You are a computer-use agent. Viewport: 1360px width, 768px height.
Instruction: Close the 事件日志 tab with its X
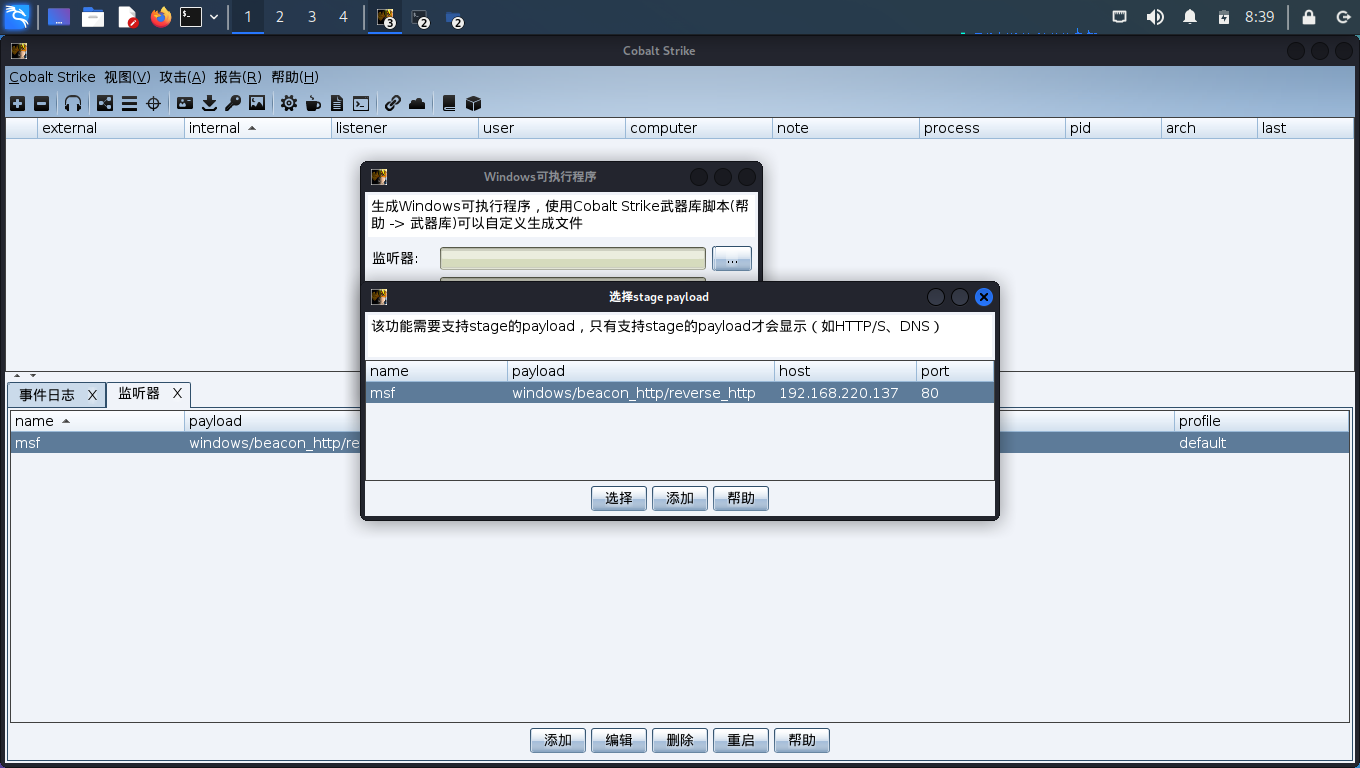point(92,395)
